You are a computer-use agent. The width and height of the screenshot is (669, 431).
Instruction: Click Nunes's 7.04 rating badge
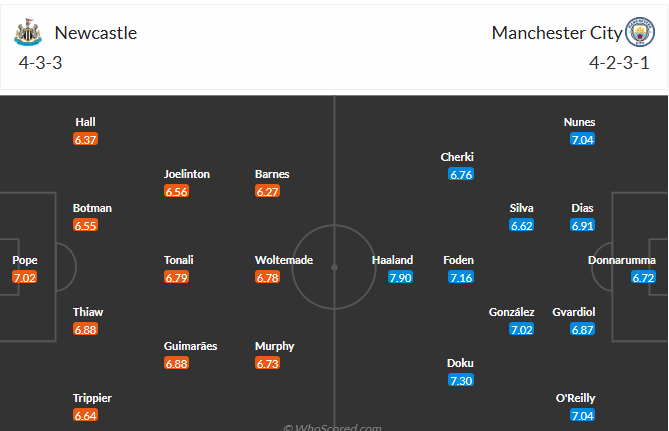coord(582,139)
